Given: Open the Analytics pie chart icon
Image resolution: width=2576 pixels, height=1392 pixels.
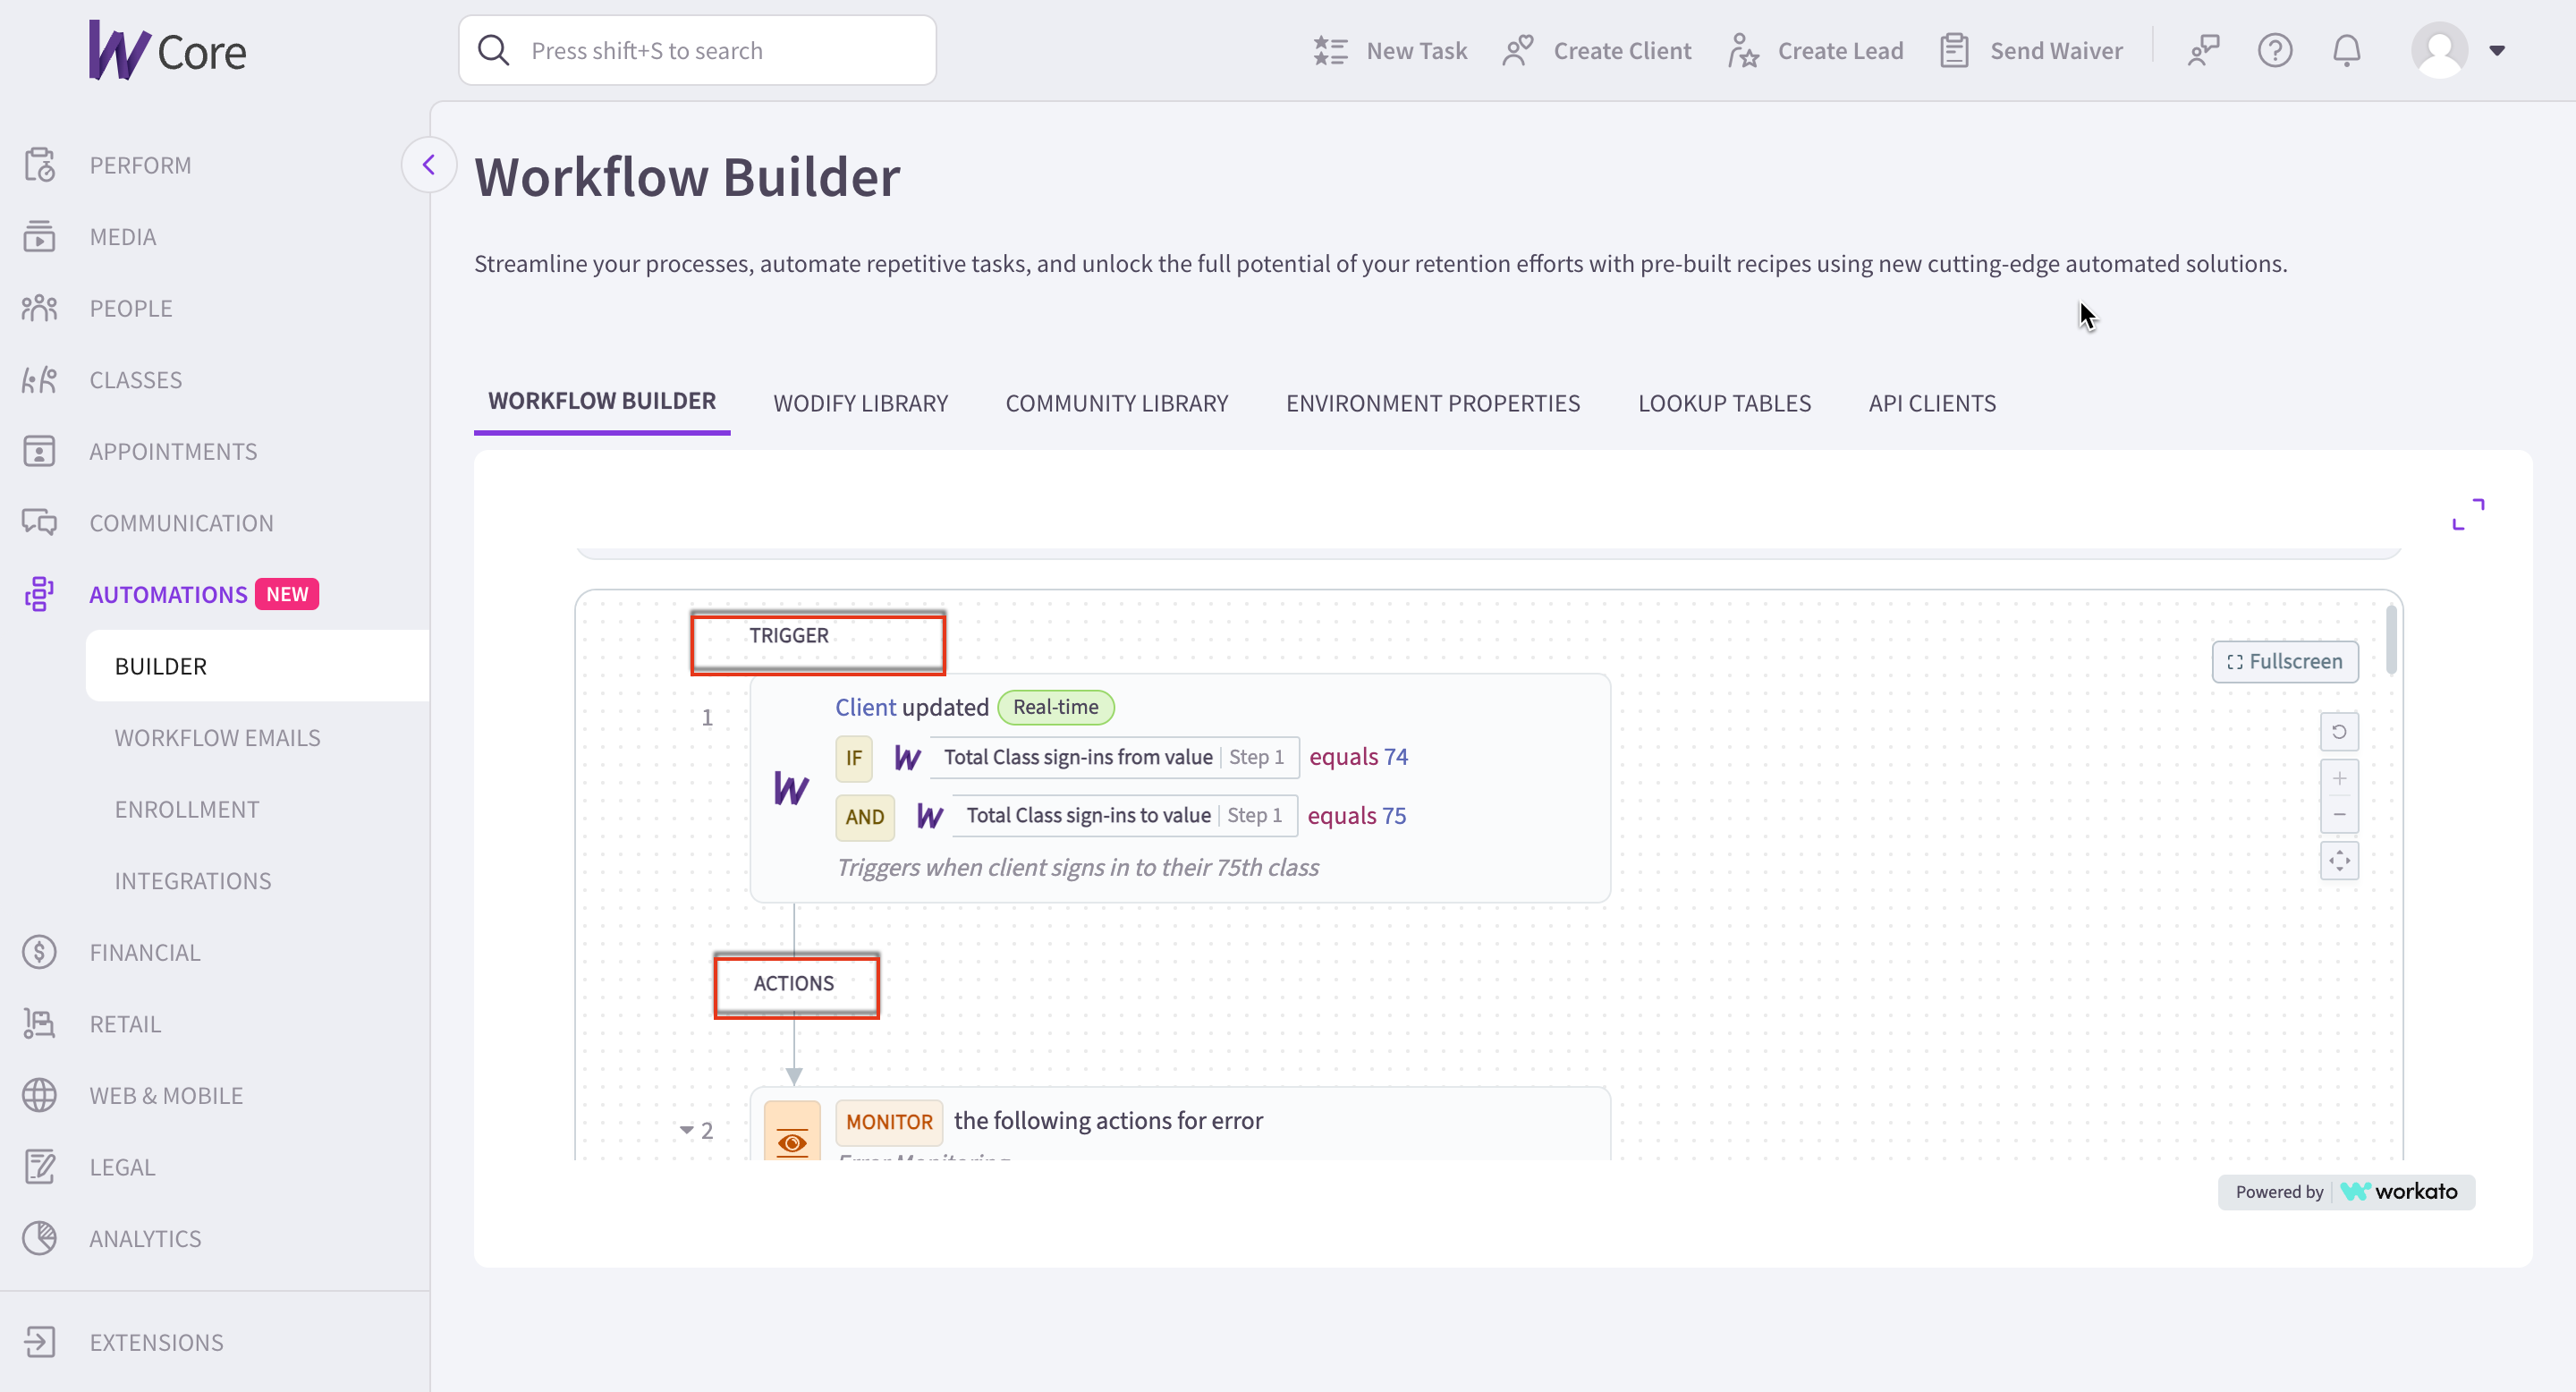Looking at the screenshot, I should click(x=40, y=1238).
